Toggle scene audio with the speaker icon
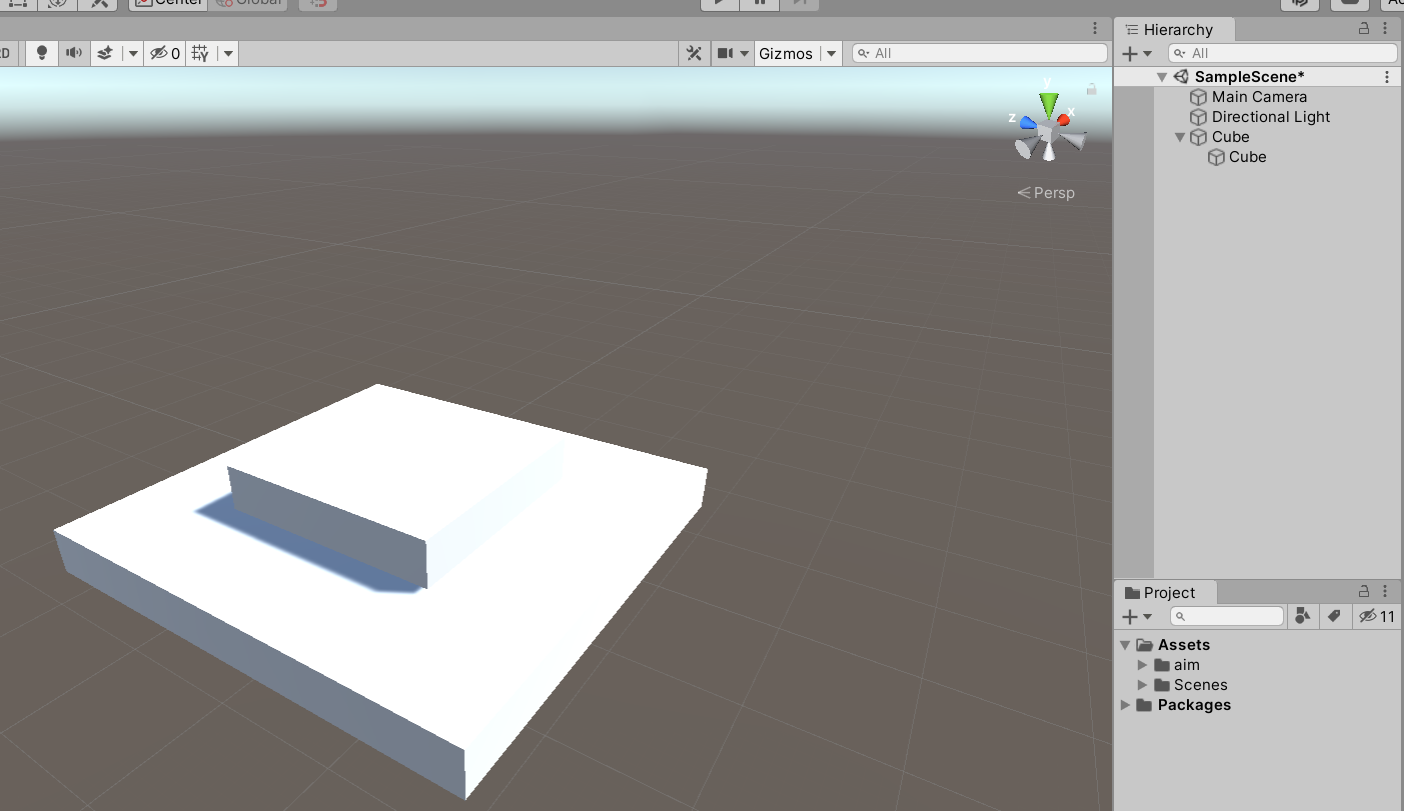The width and height of the screenshot is (1404, 811). pos(73,53)
